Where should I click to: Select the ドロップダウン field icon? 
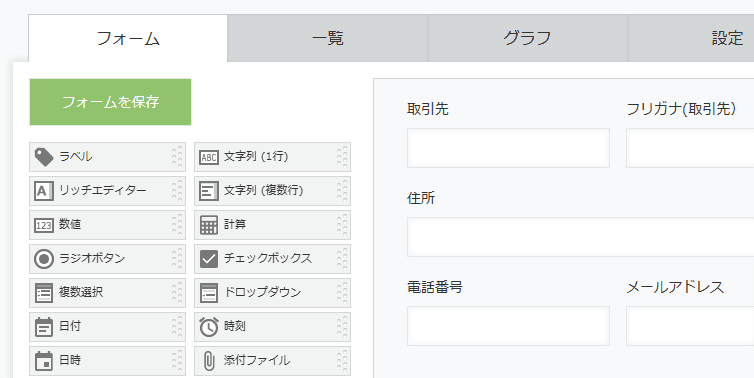click(209, 293)
